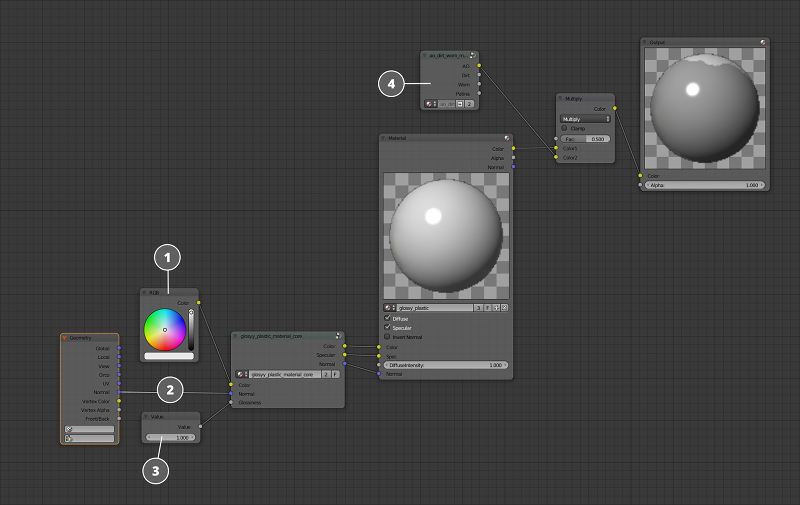
Task: Click the DiffuseIntensity field in Material node
Action: coord(444,365)
